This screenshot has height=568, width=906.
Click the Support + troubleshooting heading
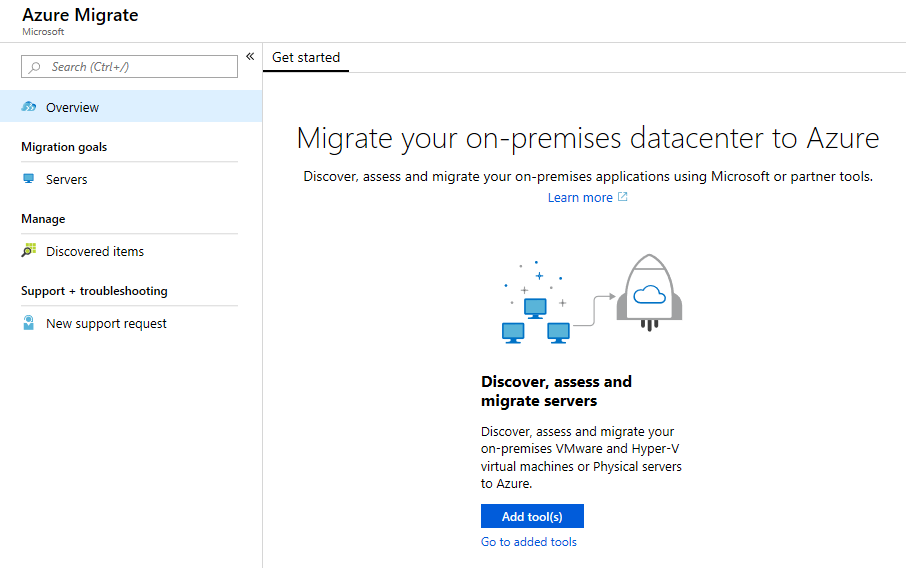point(94,291)
